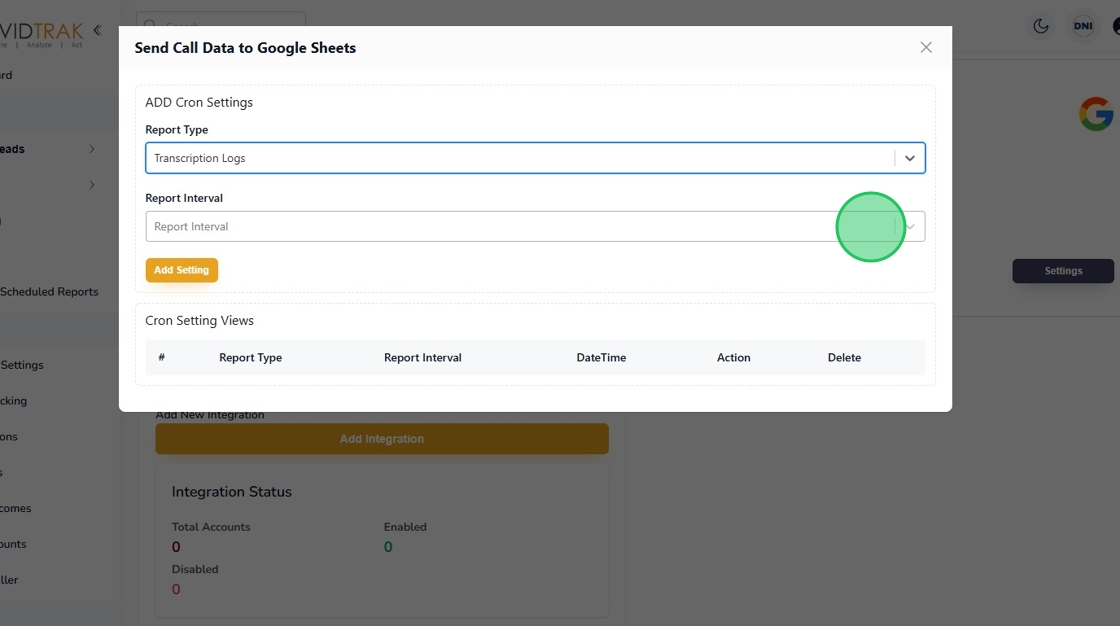Screen dimensions: 1120x626
Task: Click the Add Setting button
Action: tap(181, 270)
